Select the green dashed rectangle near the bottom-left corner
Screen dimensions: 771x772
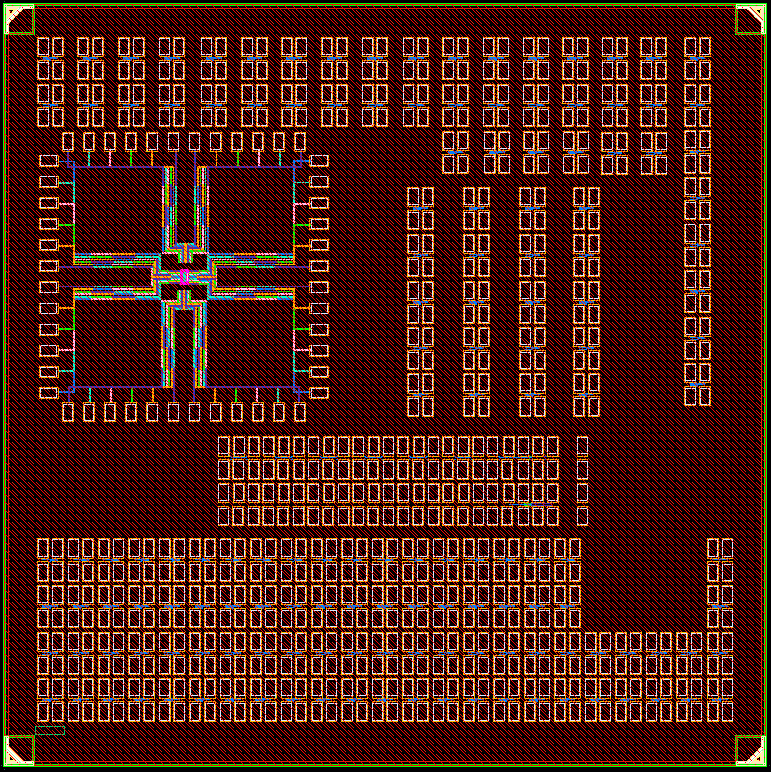(x=50, y=731)
